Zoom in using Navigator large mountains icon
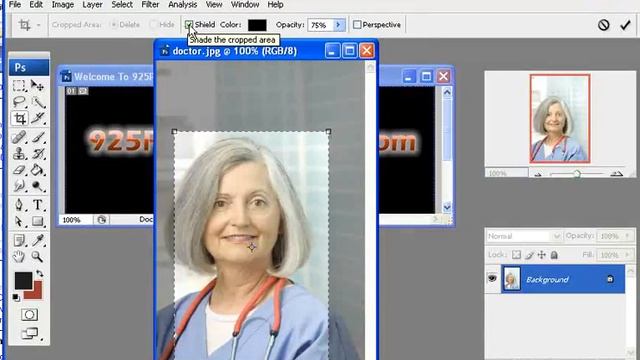 [617, 174]
